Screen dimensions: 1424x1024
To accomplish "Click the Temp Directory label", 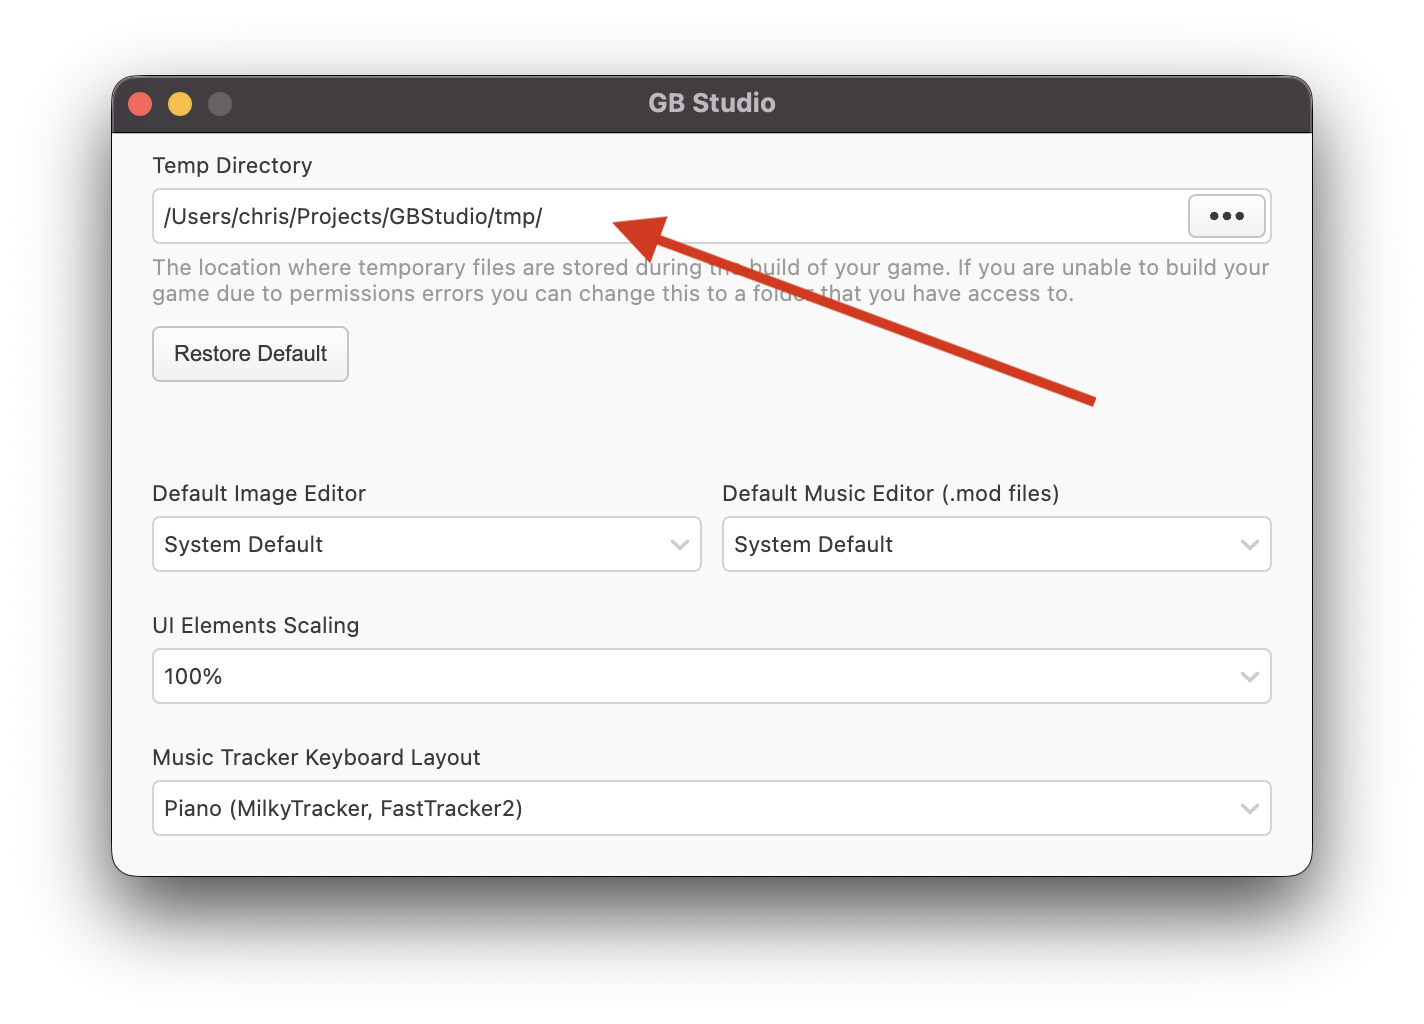I will pos(232,166).
